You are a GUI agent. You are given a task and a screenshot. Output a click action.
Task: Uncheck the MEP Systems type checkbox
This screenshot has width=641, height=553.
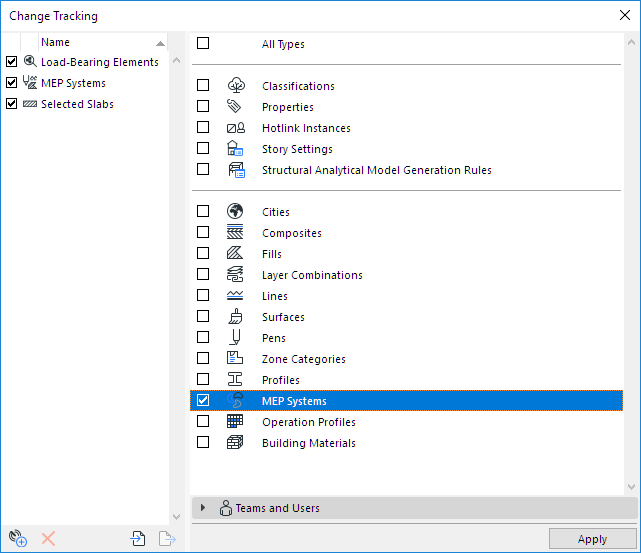203,401
